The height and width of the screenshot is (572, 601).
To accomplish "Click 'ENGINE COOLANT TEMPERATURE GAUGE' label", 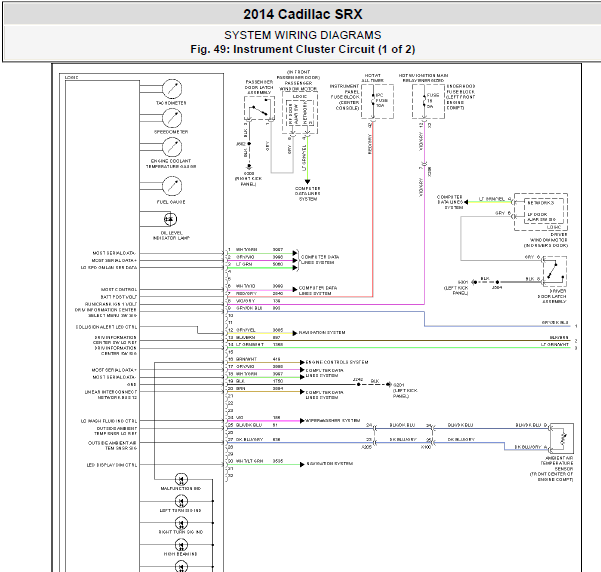I will [x=171, y=164].
